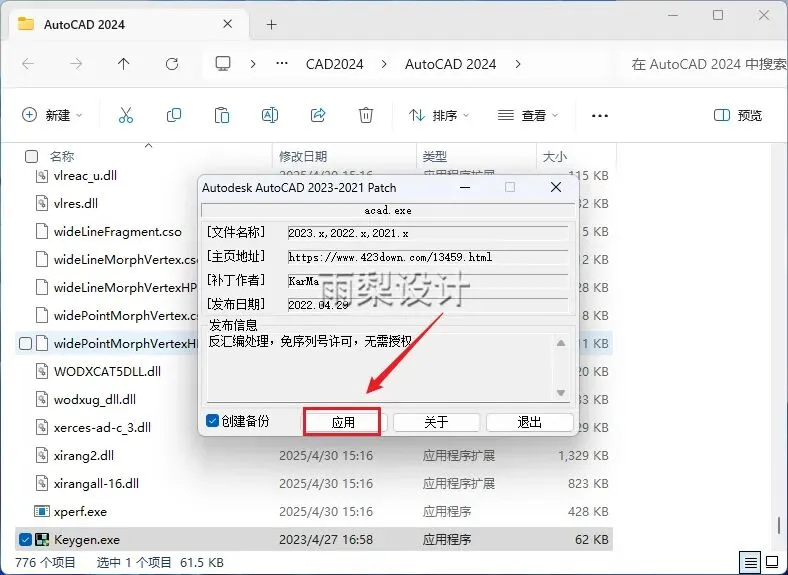The image size is (788, 575).
Task: Show hidden path with breadcrumb ellipsis
Action: click(x=282, y=63)
